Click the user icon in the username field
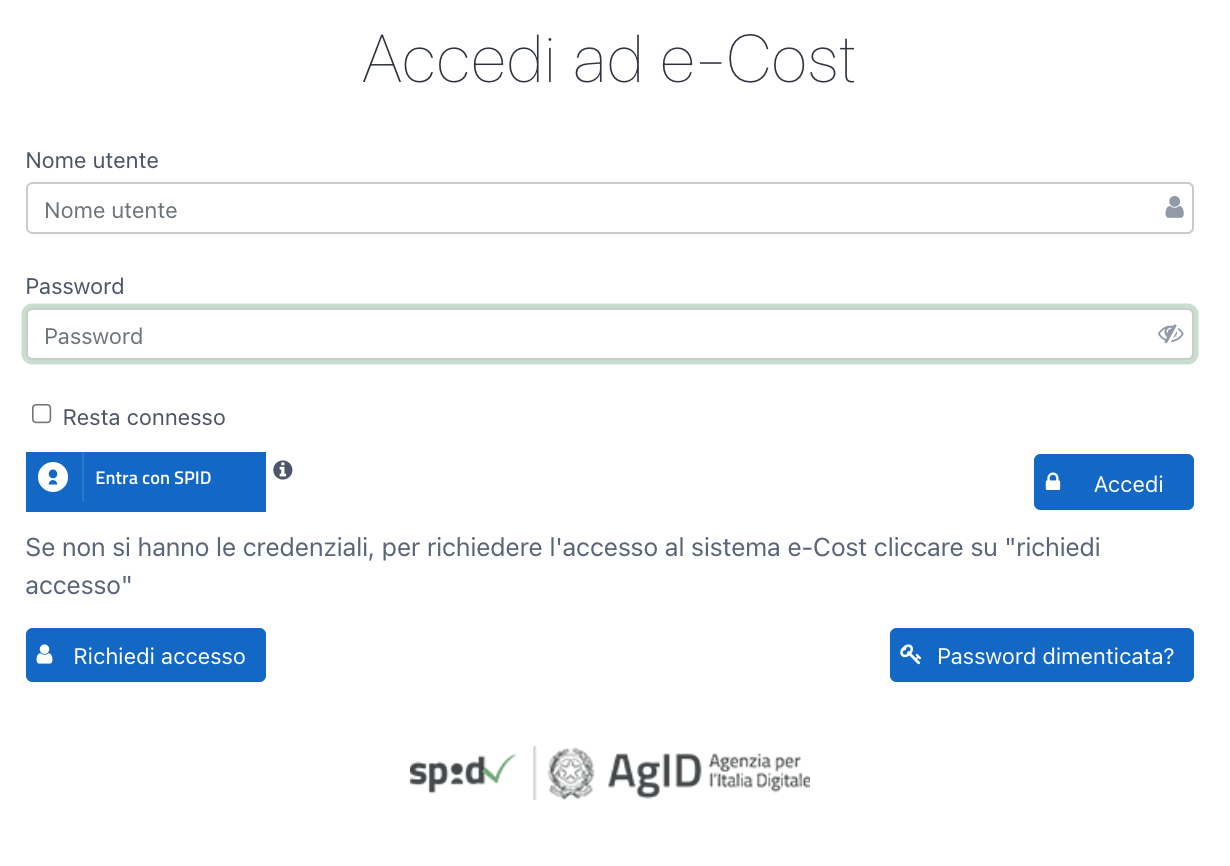The width and height of the screenshot is (1230, 866). [1174, 207]
